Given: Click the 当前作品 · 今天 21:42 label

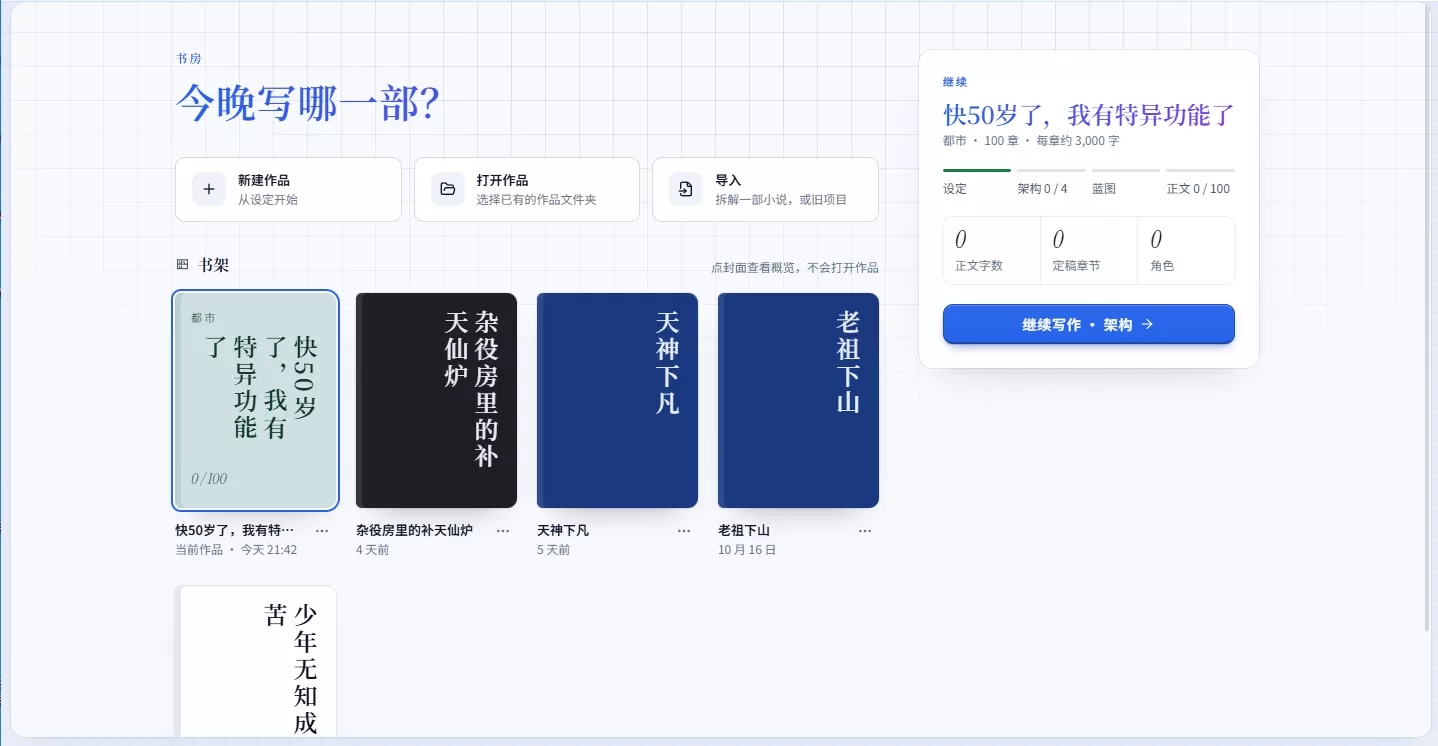Looking at the screenshot, I should point(236,550).
